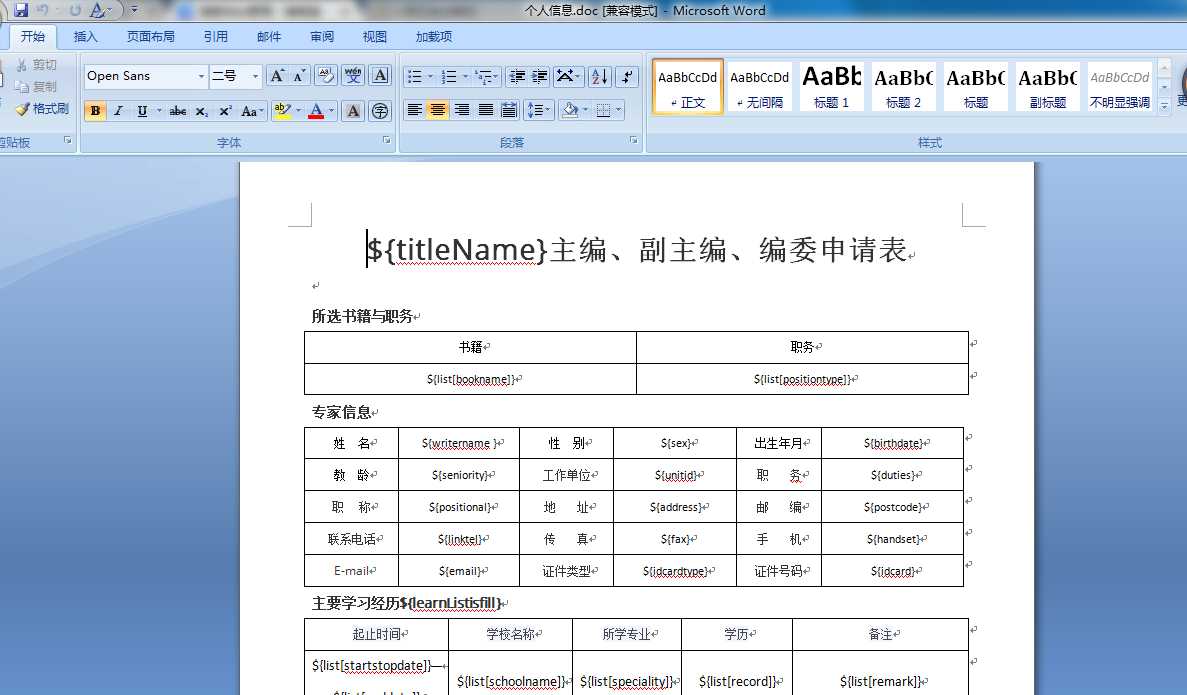The height and width of the screenshot is (695, 1187).
Task: Click the Clear Formatting eraser icon
Action: click(x=326, y=75)
